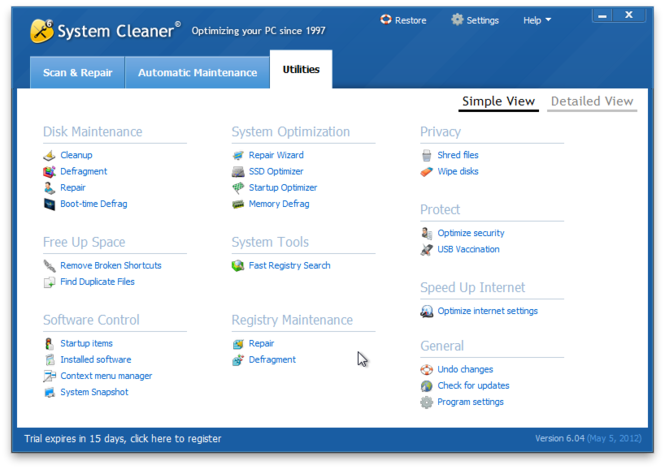Click the Wipe disks eraser icon
The image size is (665, 469).
[x=427, y=171]
